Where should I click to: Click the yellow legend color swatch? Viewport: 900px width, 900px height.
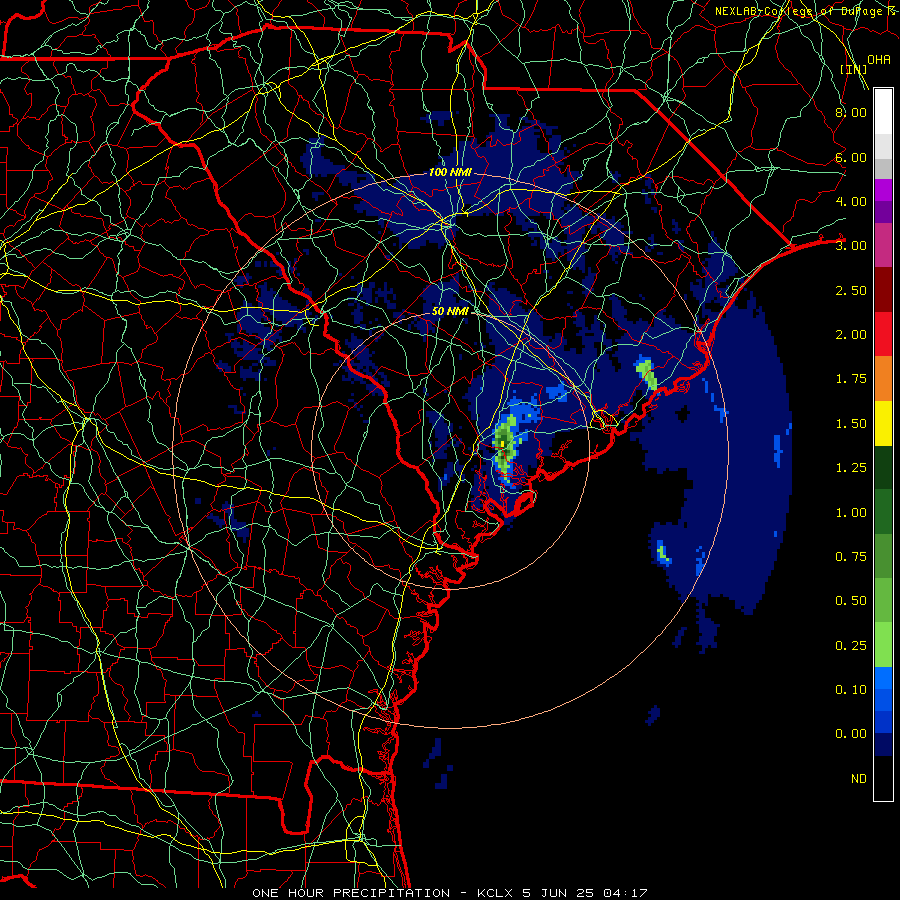click(x=883, y=423)
